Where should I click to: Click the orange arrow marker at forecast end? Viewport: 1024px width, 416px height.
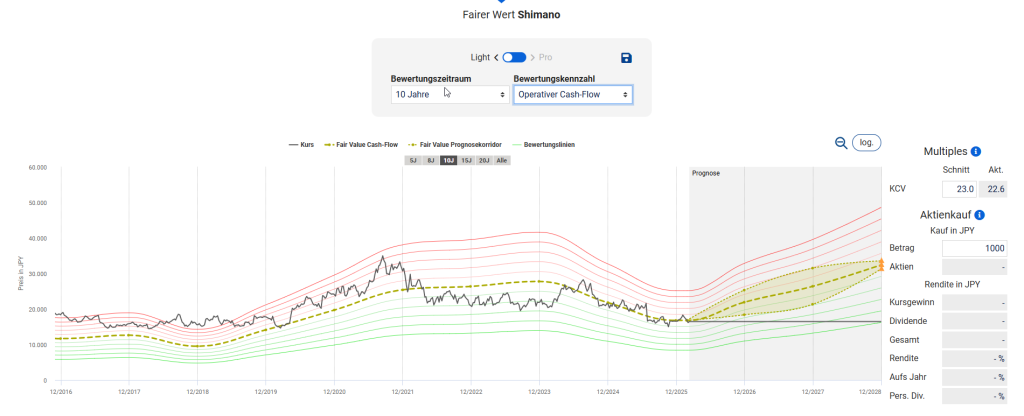880,265
